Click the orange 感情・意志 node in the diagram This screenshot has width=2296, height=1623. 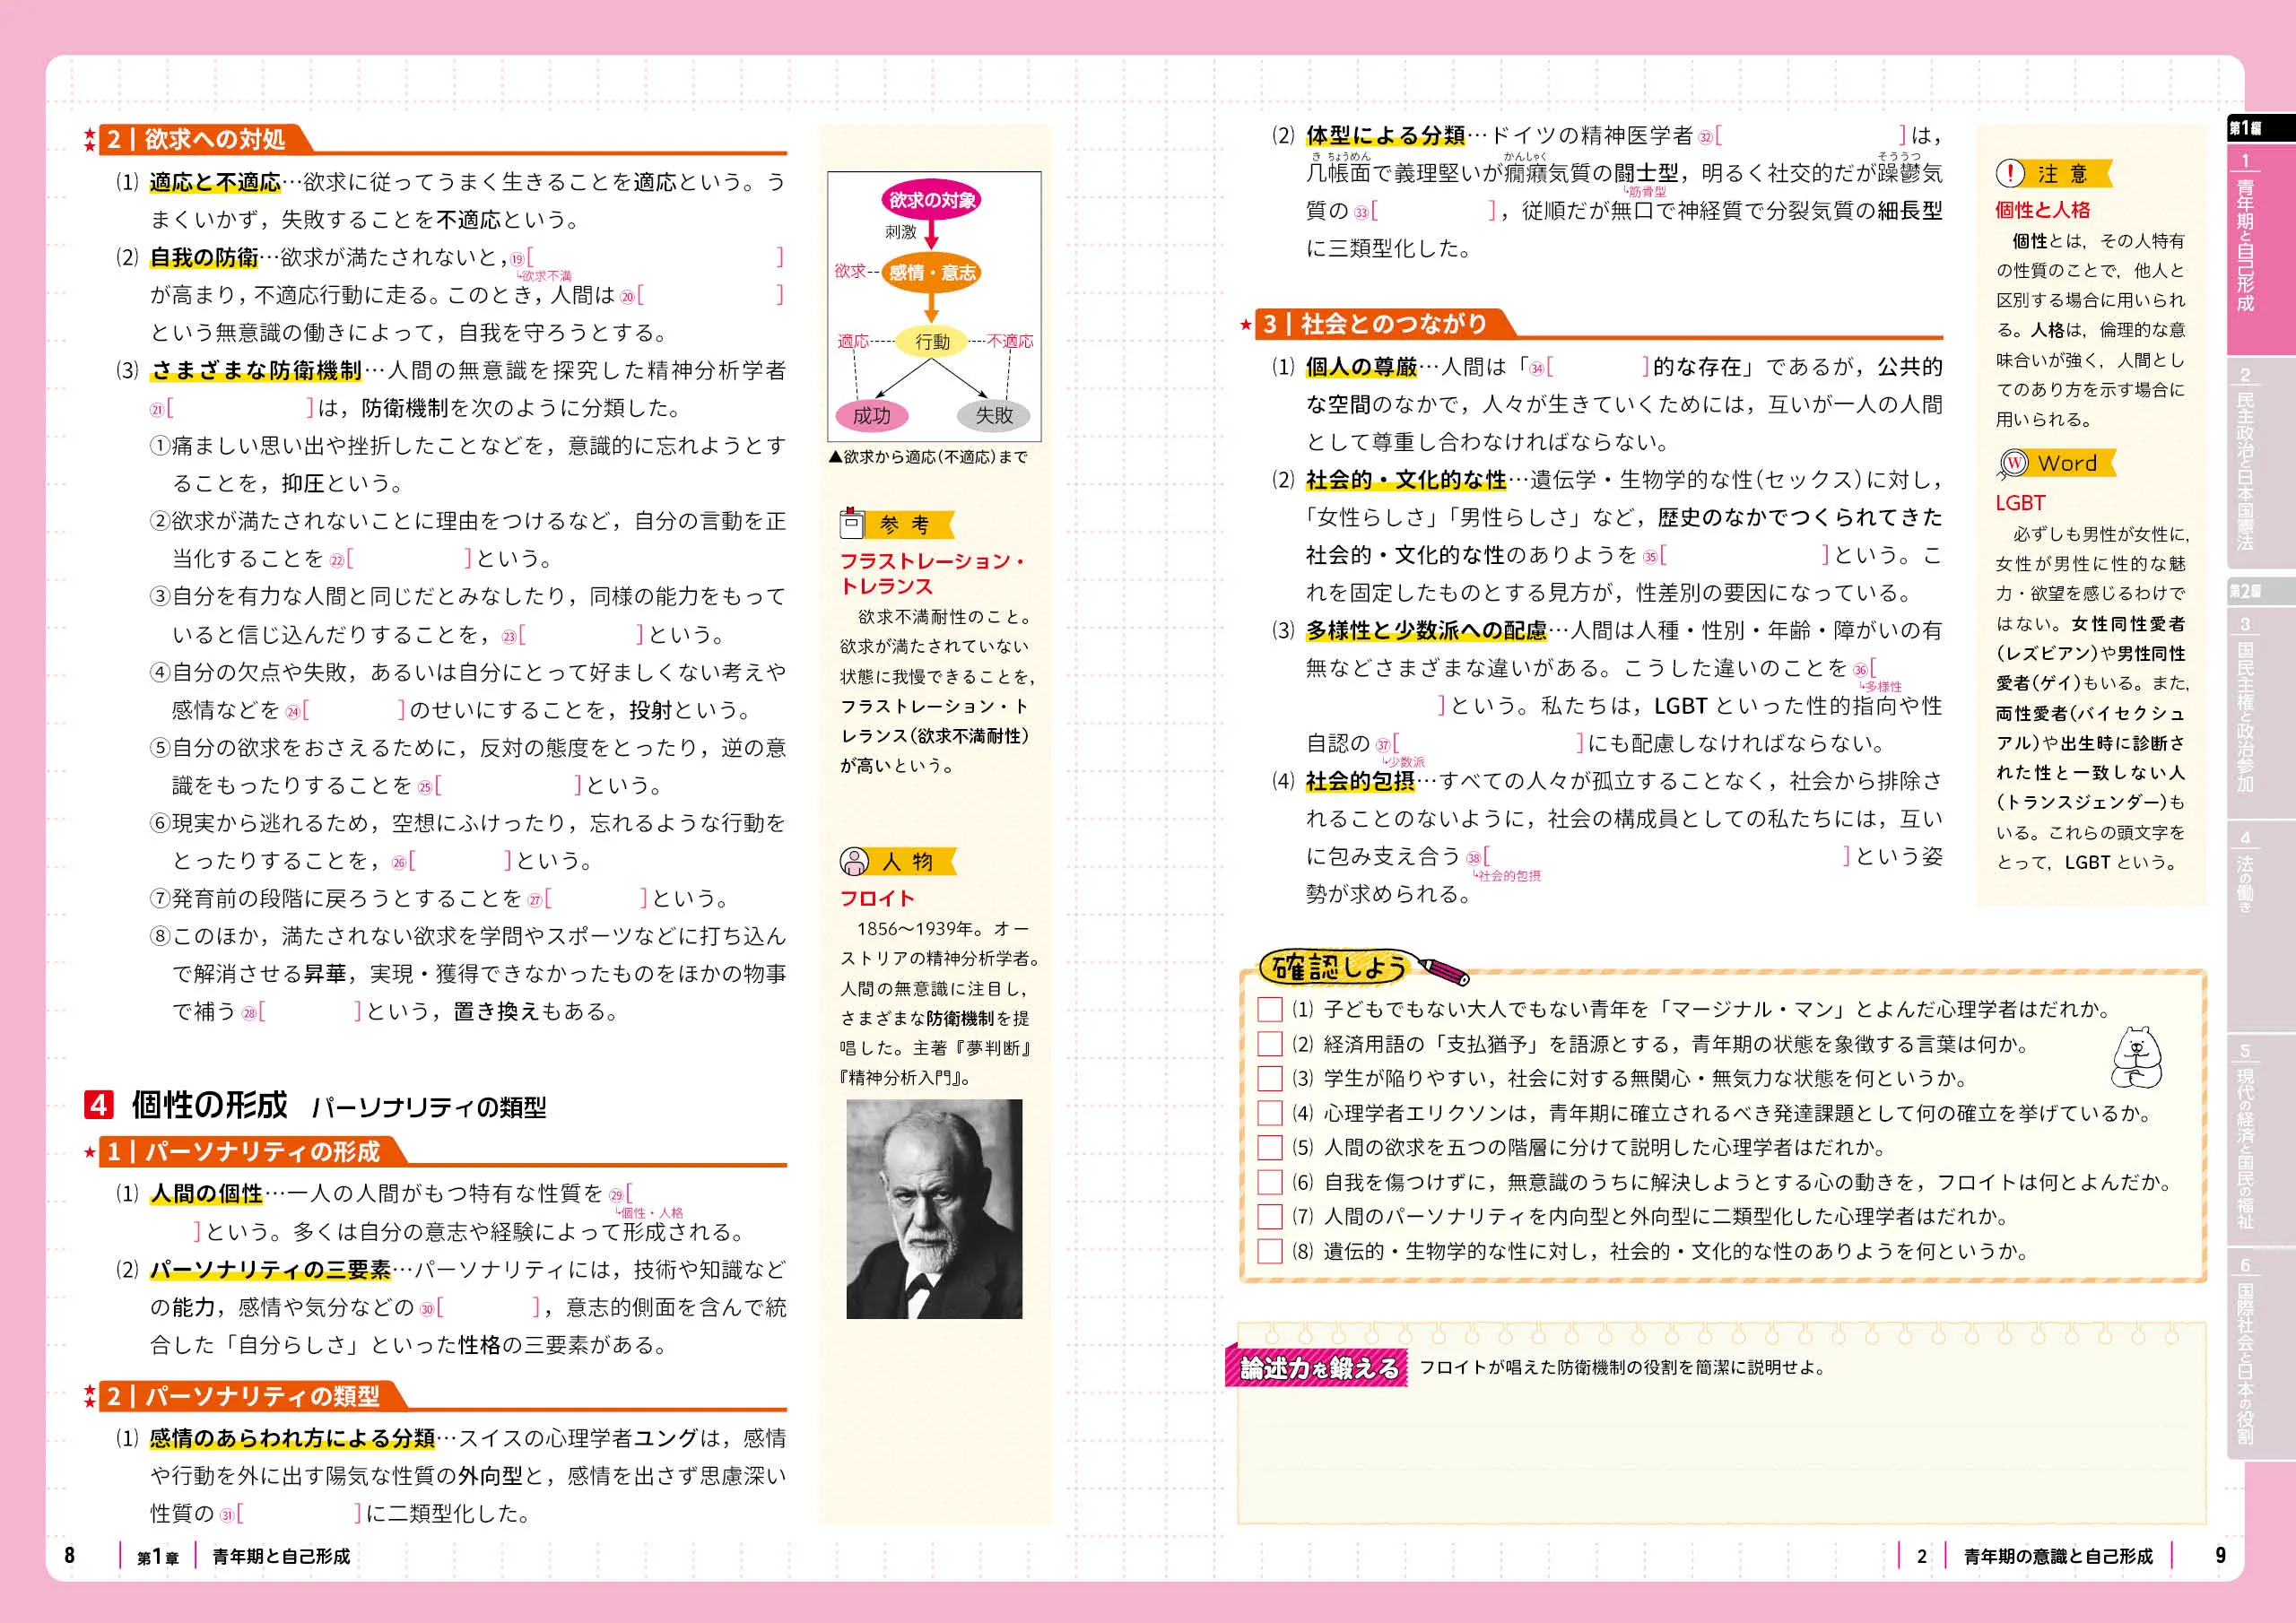pos(931,272)
